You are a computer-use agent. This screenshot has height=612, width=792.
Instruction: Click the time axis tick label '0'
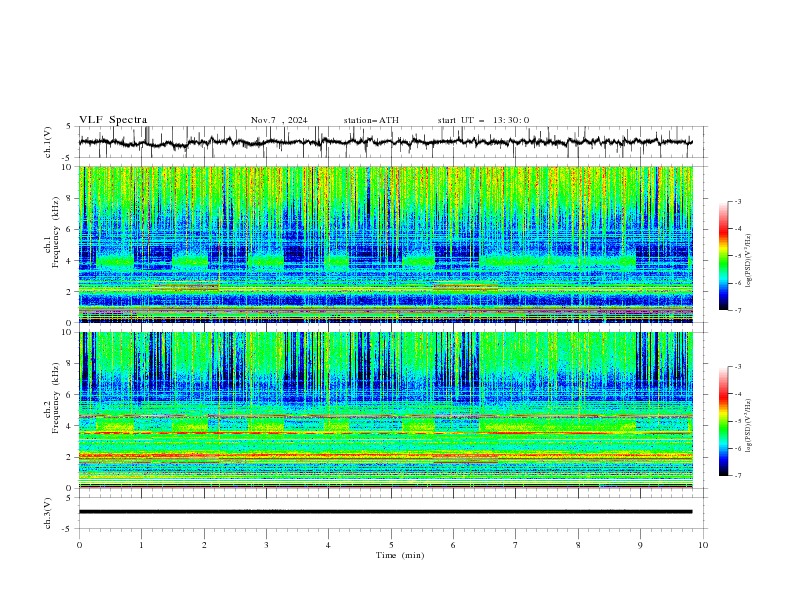coord(79,545)
